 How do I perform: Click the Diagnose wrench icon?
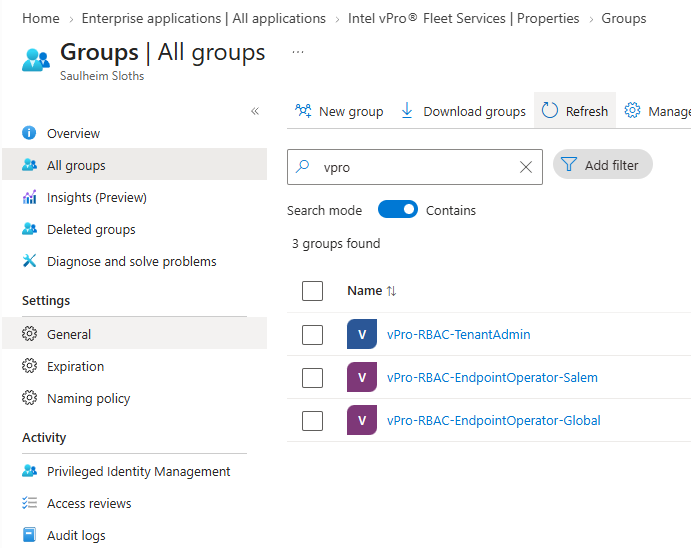[29, 261]
